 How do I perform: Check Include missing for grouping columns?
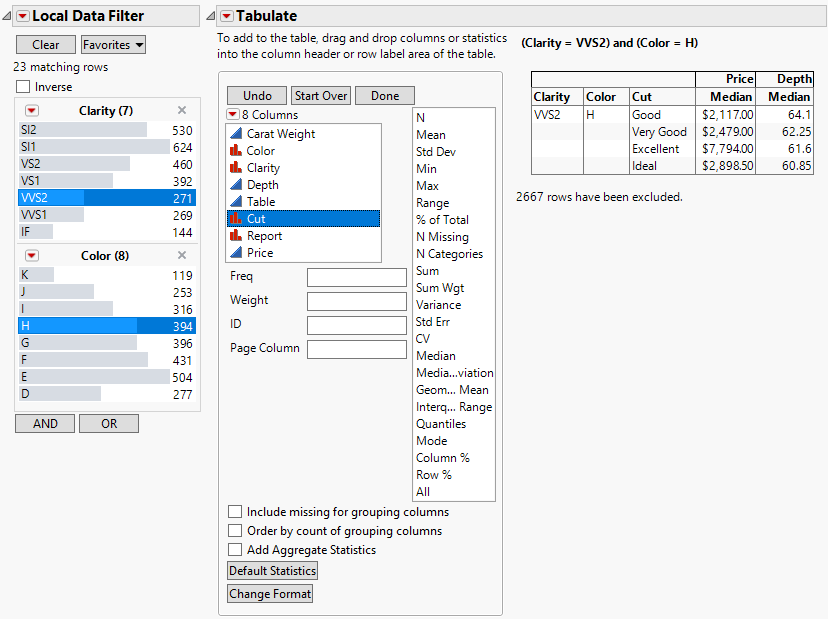pos(235,512)
